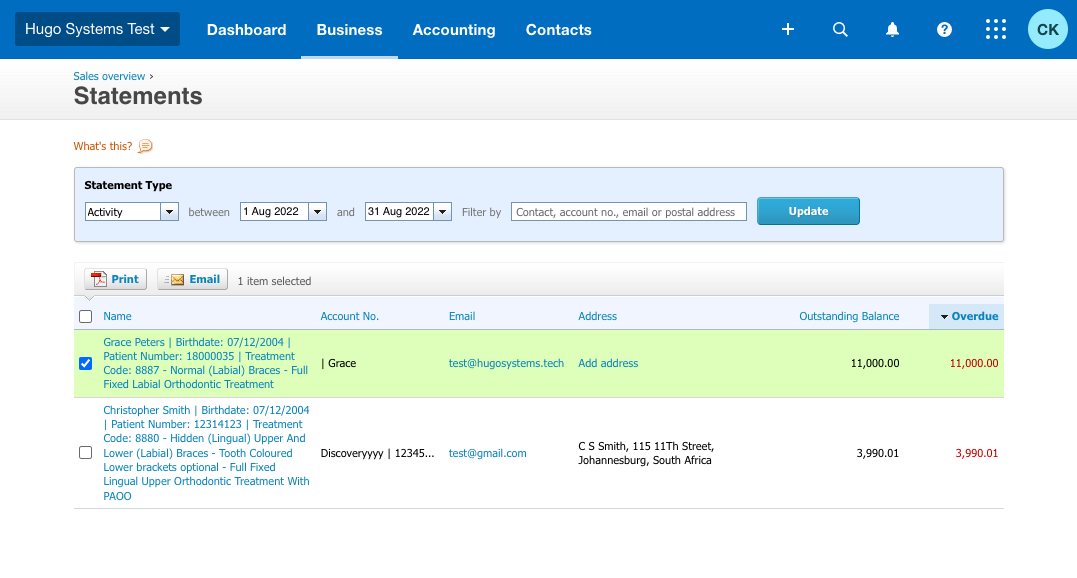The image size is (1077, 578).
Task: Click the plus icon to create new
Action: pos(788,30)
